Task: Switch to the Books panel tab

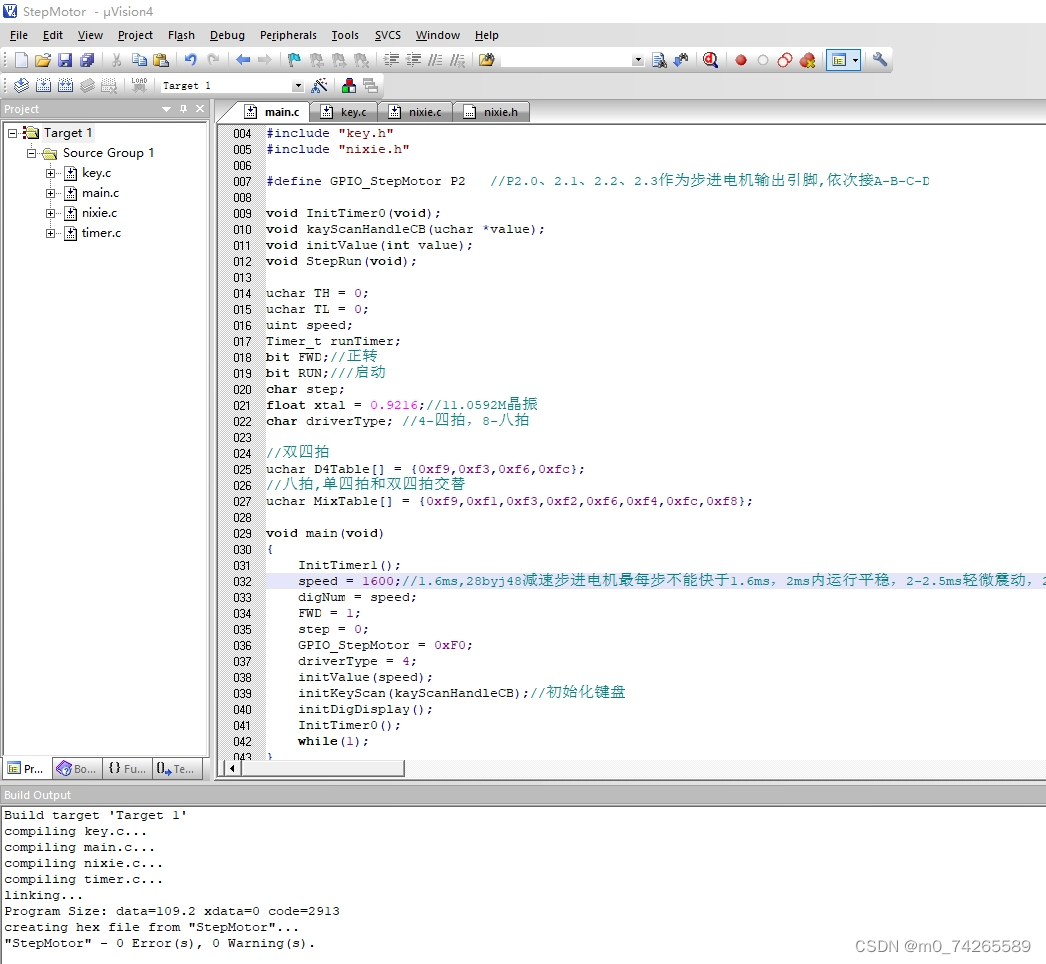Action: [77, 769]
